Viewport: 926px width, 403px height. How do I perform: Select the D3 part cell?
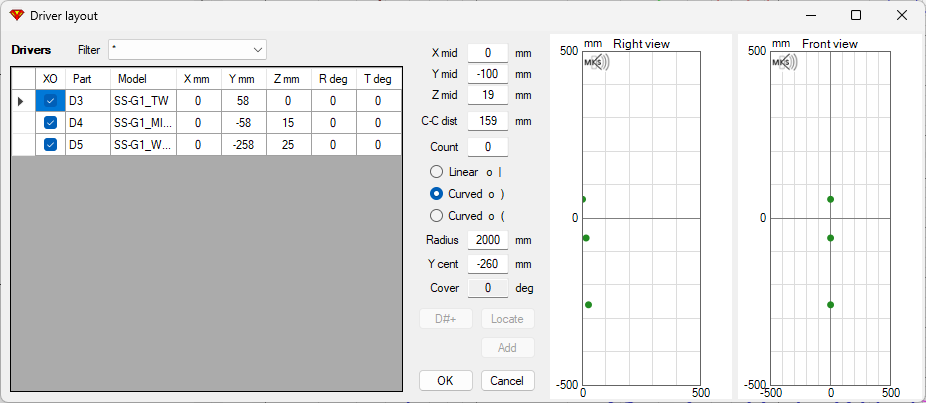click(x=88, y=102)
